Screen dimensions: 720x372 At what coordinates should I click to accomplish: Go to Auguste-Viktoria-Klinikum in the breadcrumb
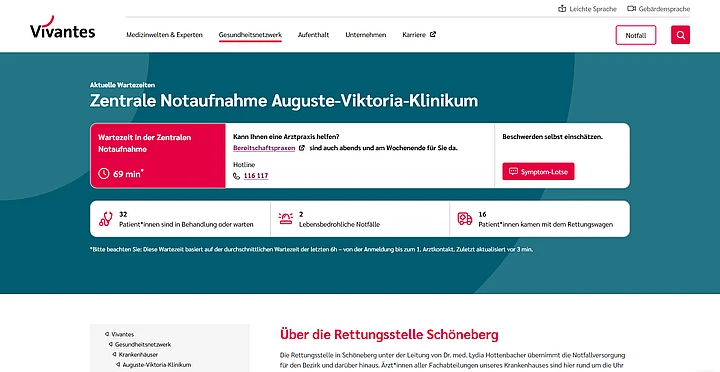pyautogui.click(x=157, y=365)
